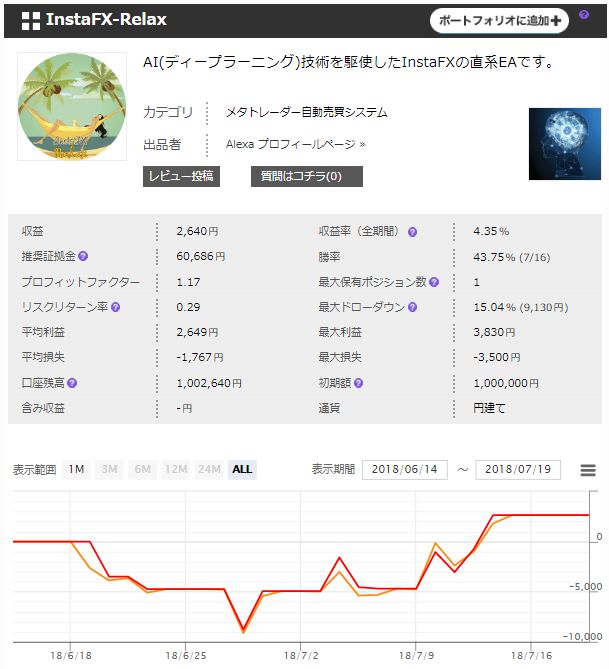
Task: Open Alexa プロフィールページ link
Action: click(x=295, y=144)
